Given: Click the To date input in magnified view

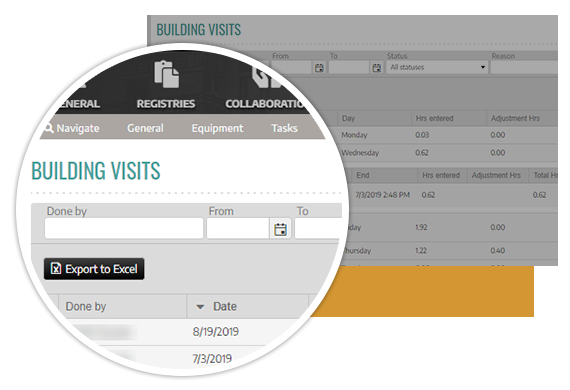Looking at the screenshot, I should [x=318, y=228].
